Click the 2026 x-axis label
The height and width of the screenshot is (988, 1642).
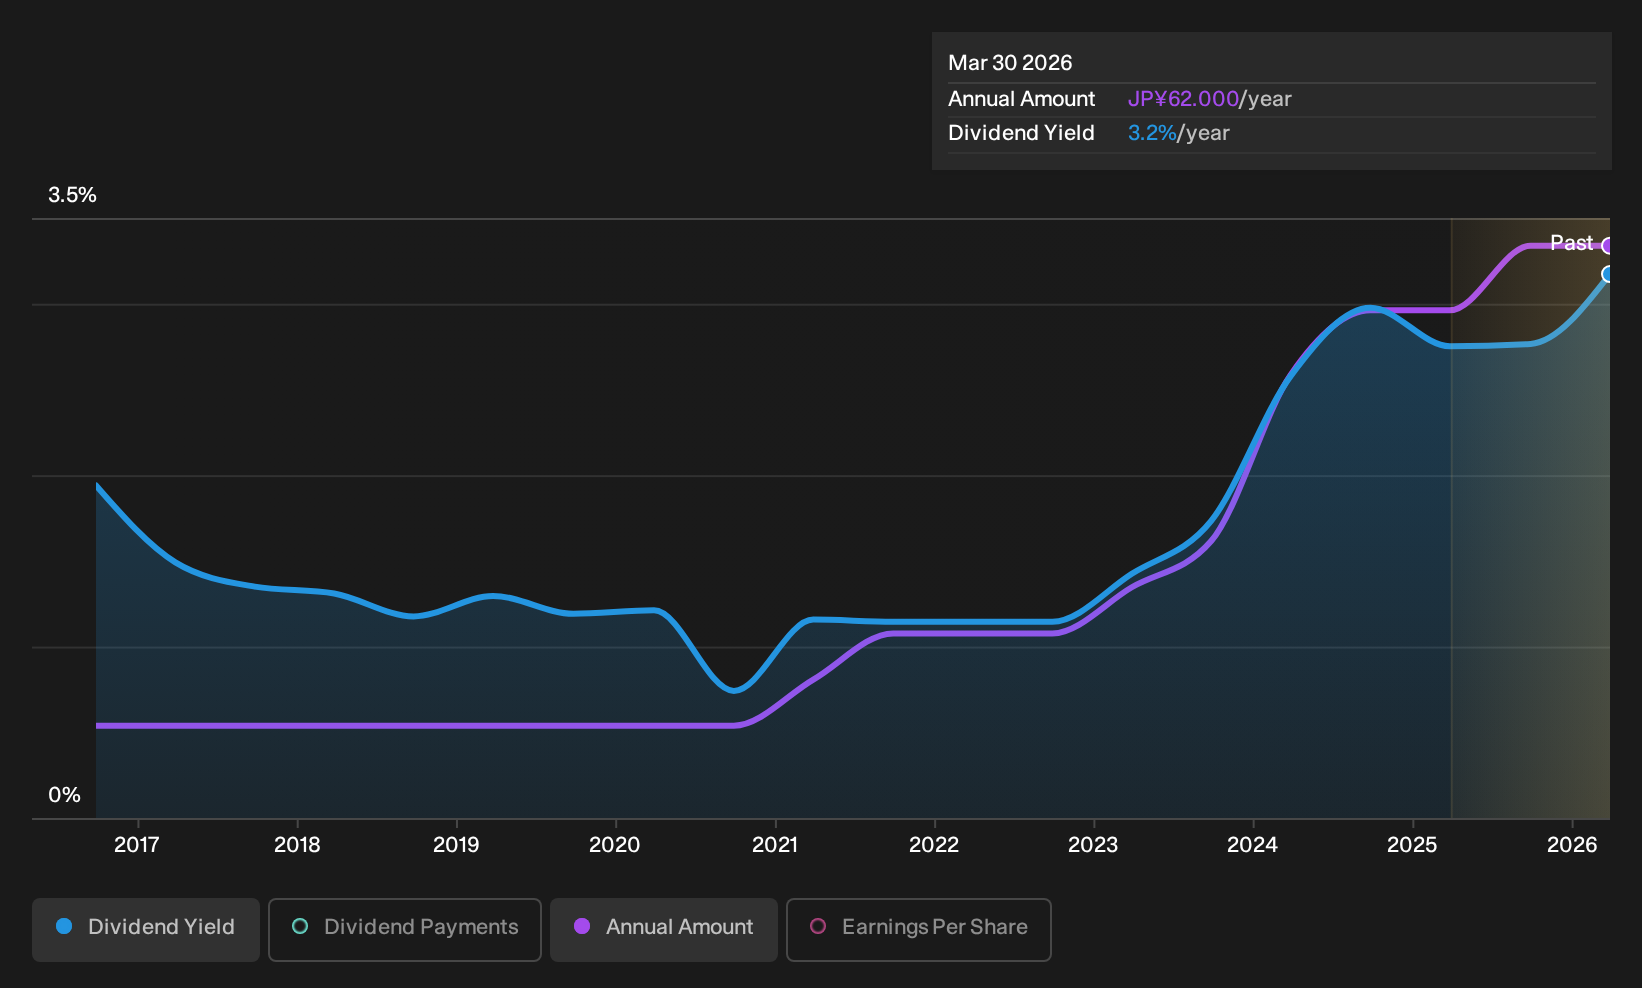pyautogui.click(x=1572, y=845)
